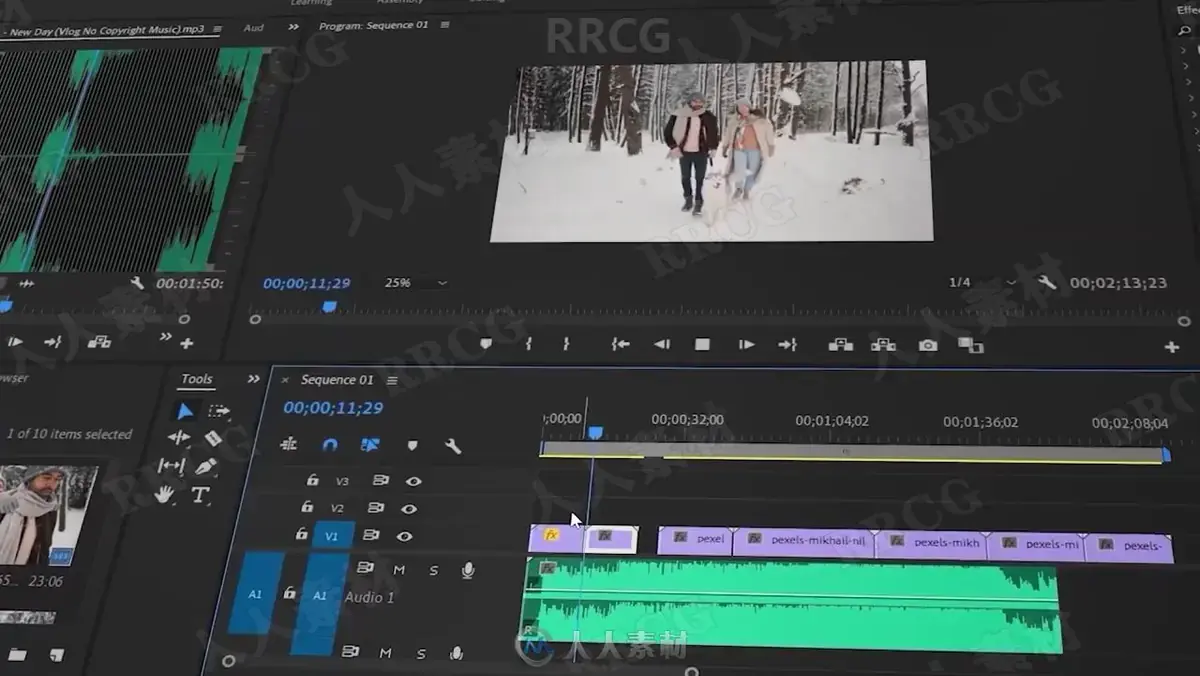Add Marker in Program monitor
1200x676 pixels.
pos(486,344)
